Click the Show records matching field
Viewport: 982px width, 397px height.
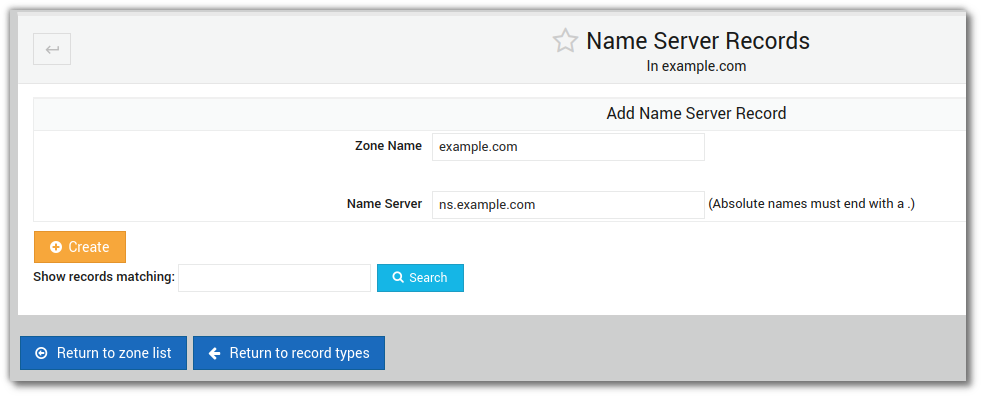pyautogui.click(x=274, y=277)
